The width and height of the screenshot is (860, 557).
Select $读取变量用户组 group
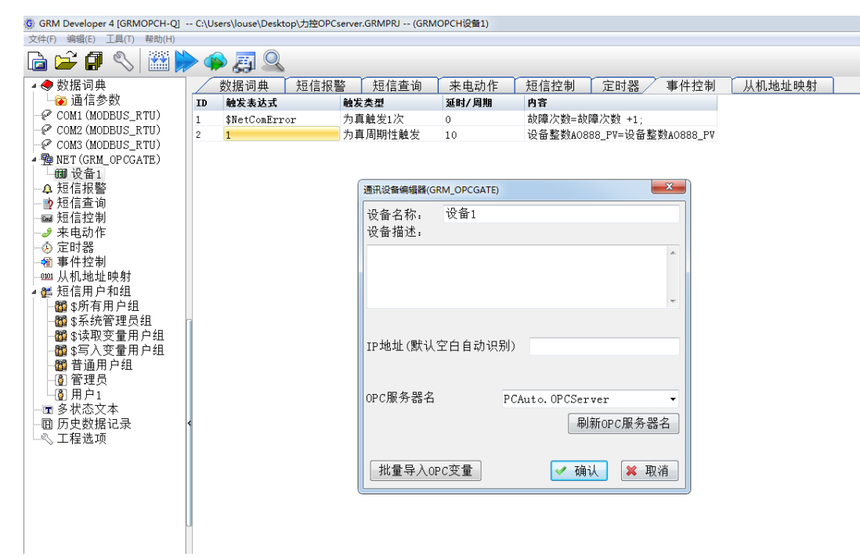click(117, 336)
